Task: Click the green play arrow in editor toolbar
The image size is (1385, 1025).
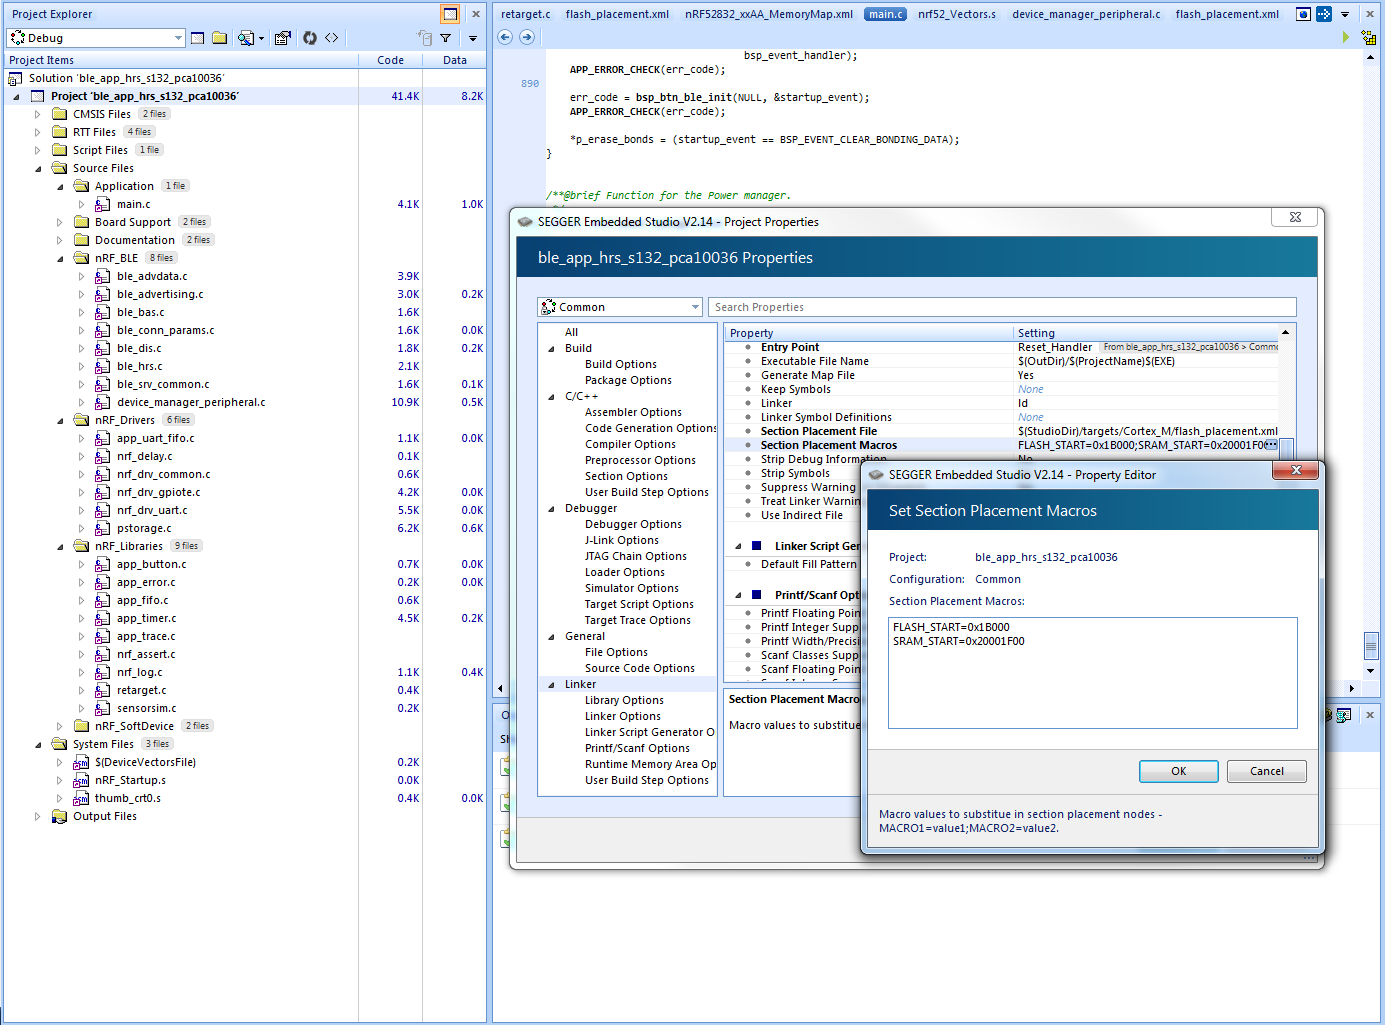Action: [x=1346, y=37]
